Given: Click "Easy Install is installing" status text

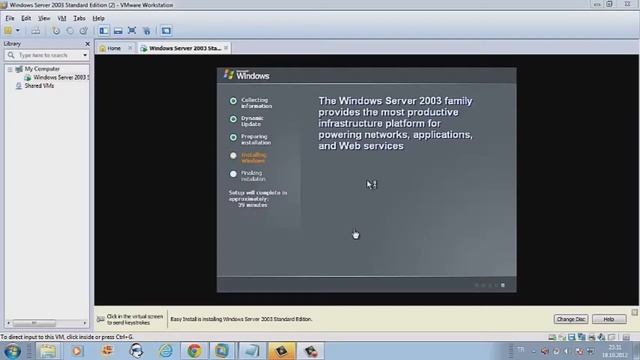Looking at the screenshot, I should click(241, 319).
